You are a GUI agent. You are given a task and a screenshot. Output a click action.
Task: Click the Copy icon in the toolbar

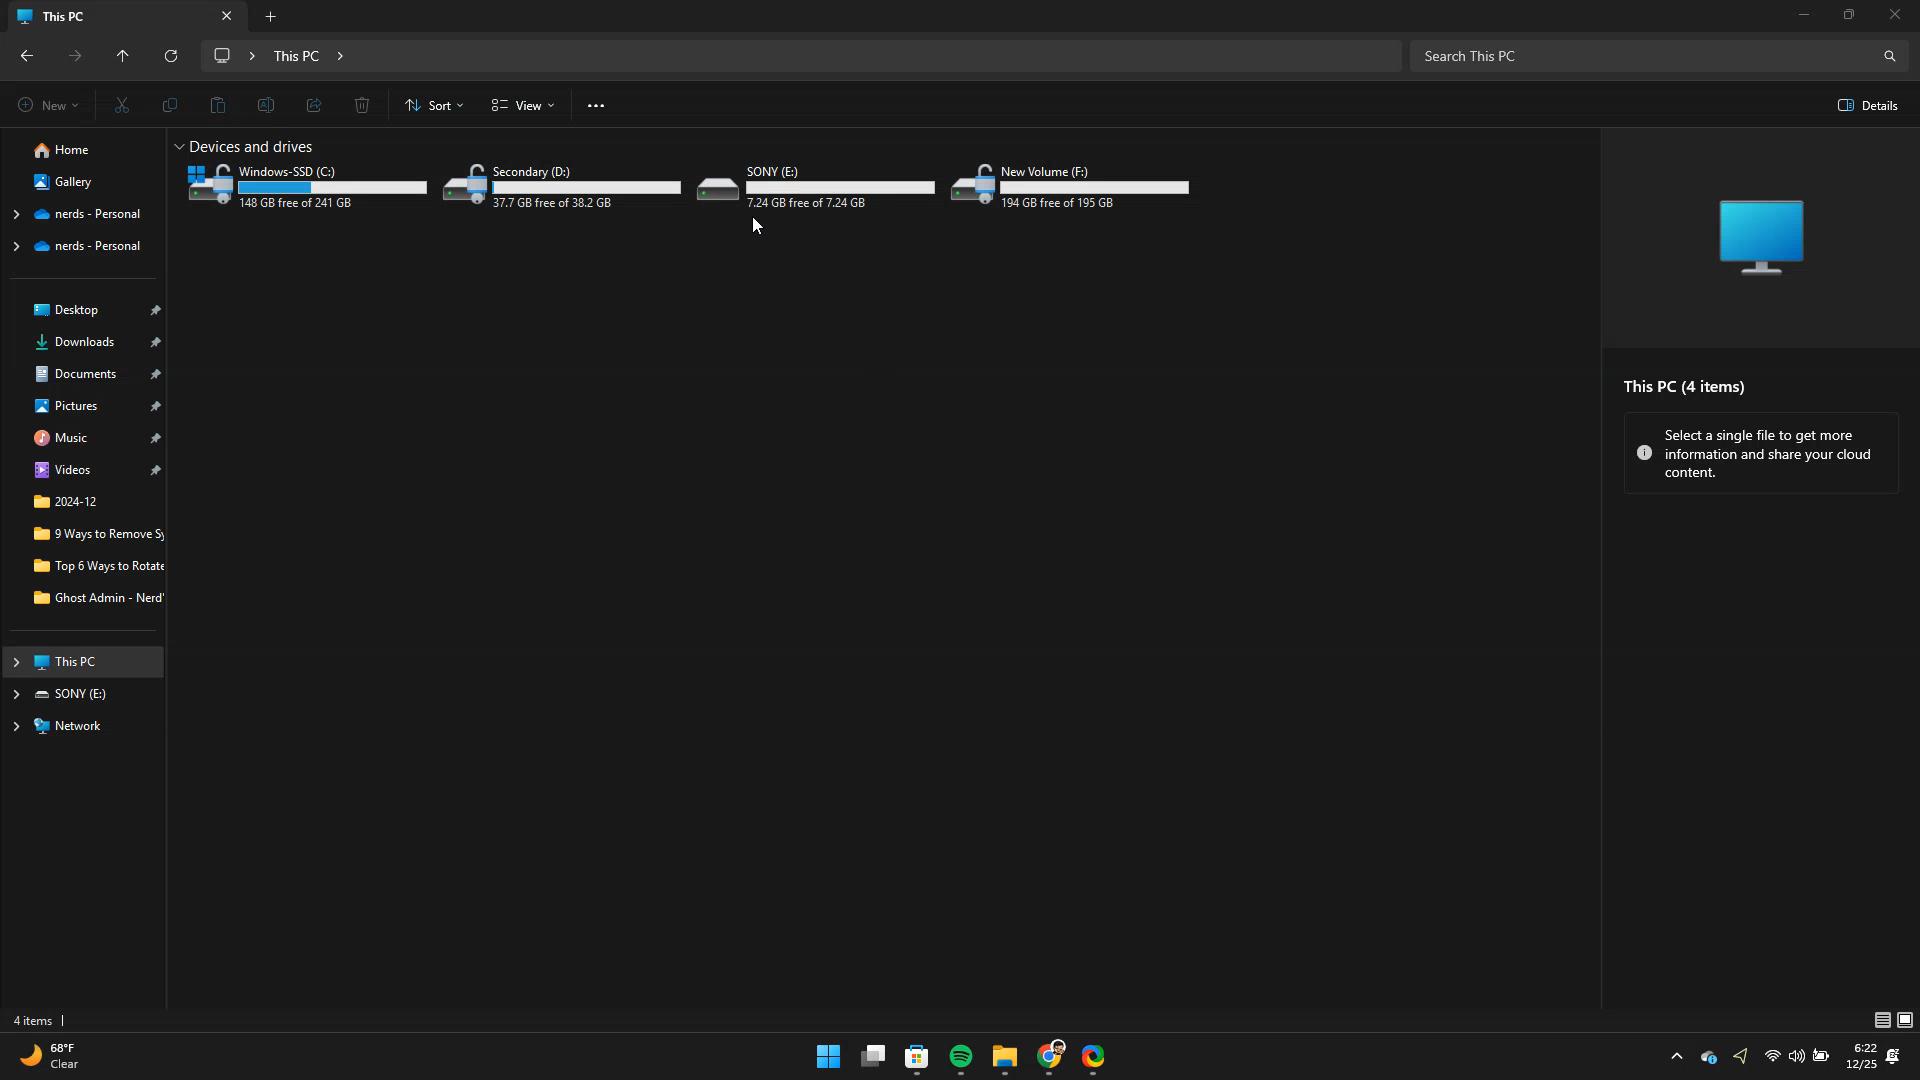click(x=170, y=105)
